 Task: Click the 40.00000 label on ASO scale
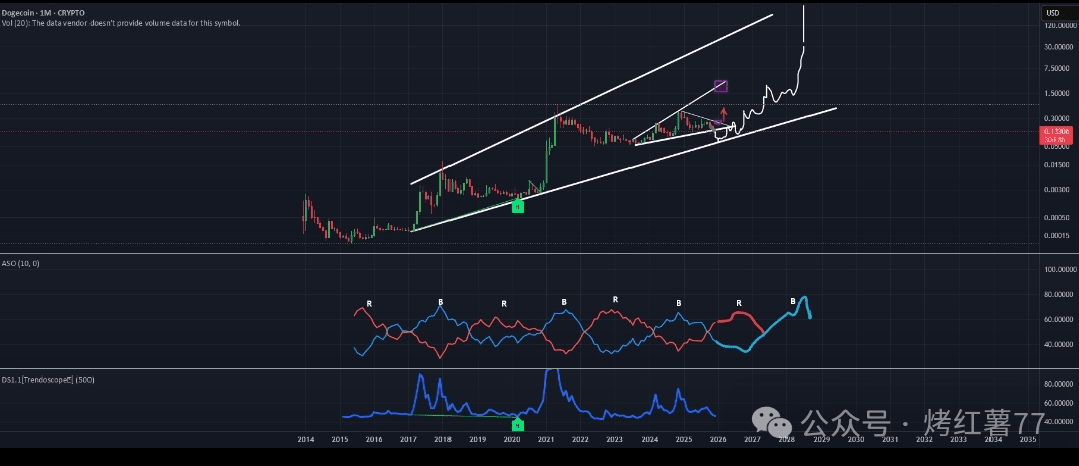(1058, 344)
